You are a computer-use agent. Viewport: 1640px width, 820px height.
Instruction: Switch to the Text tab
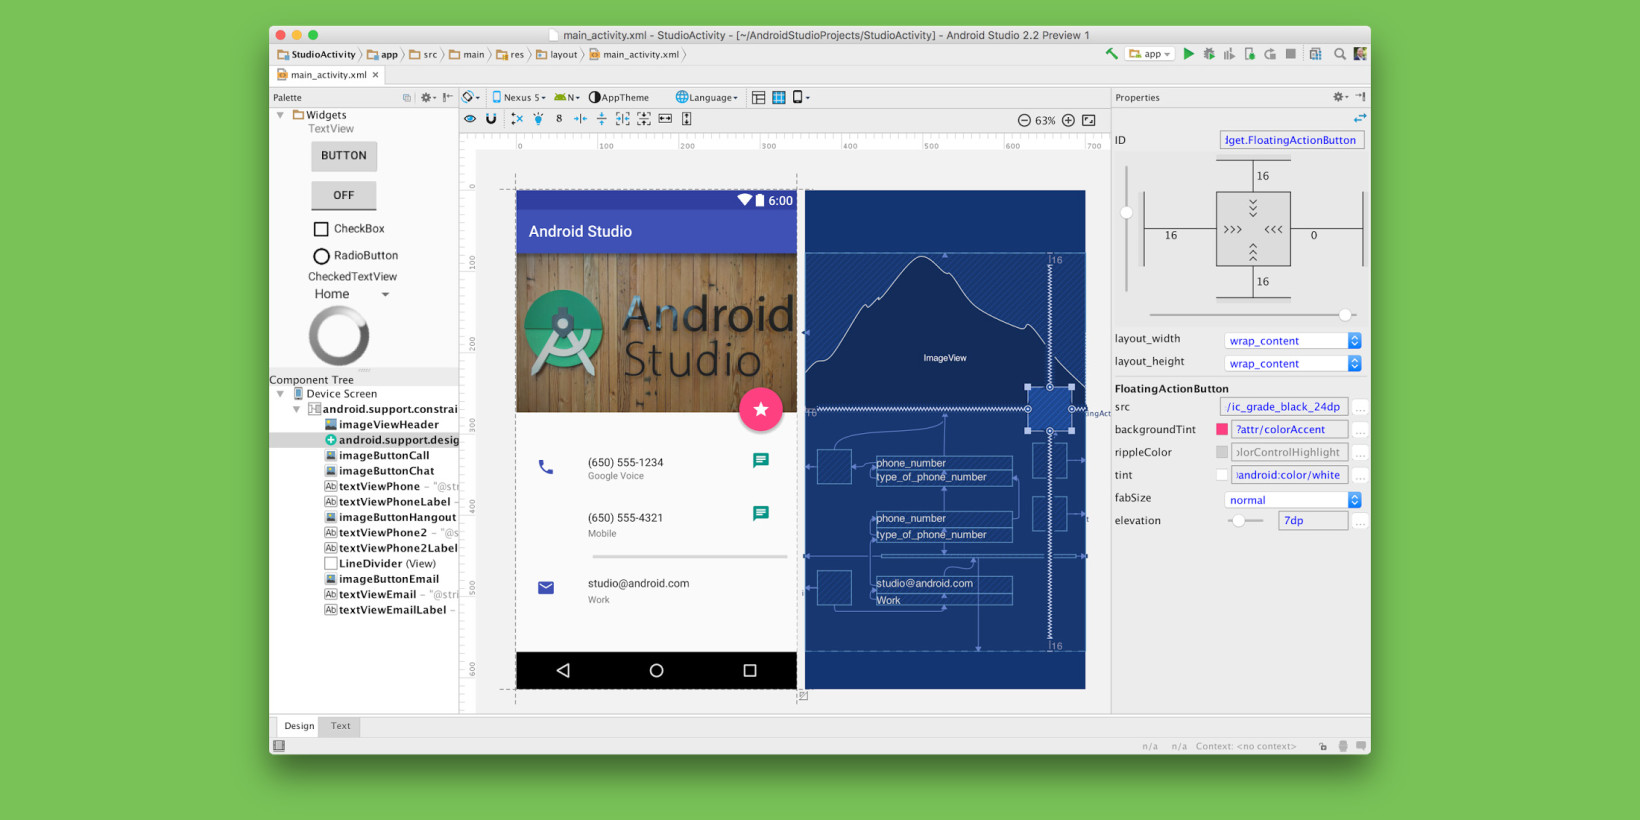click(x=340, y=726)
